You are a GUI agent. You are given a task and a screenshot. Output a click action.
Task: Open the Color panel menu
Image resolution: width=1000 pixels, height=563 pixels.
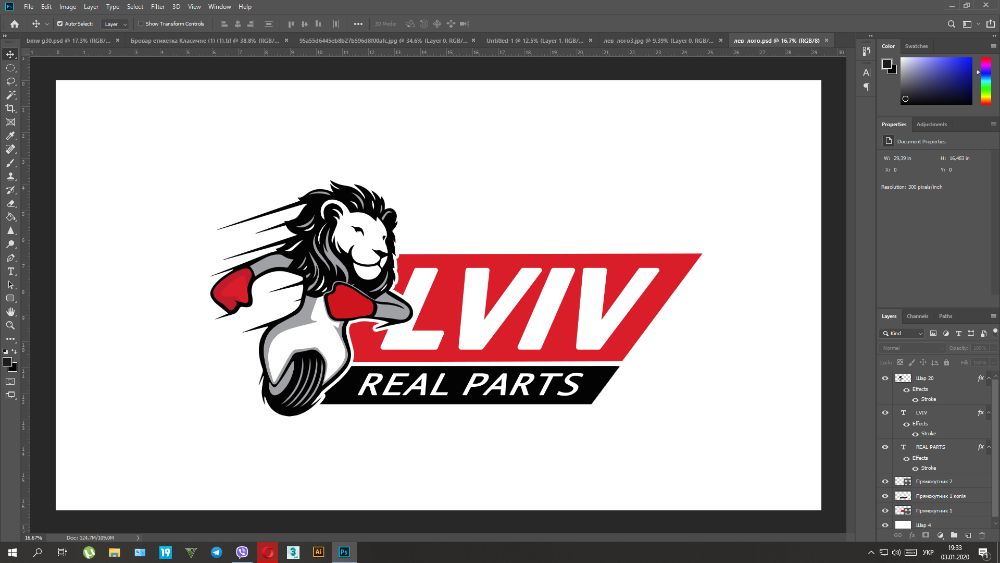point(993,46)
